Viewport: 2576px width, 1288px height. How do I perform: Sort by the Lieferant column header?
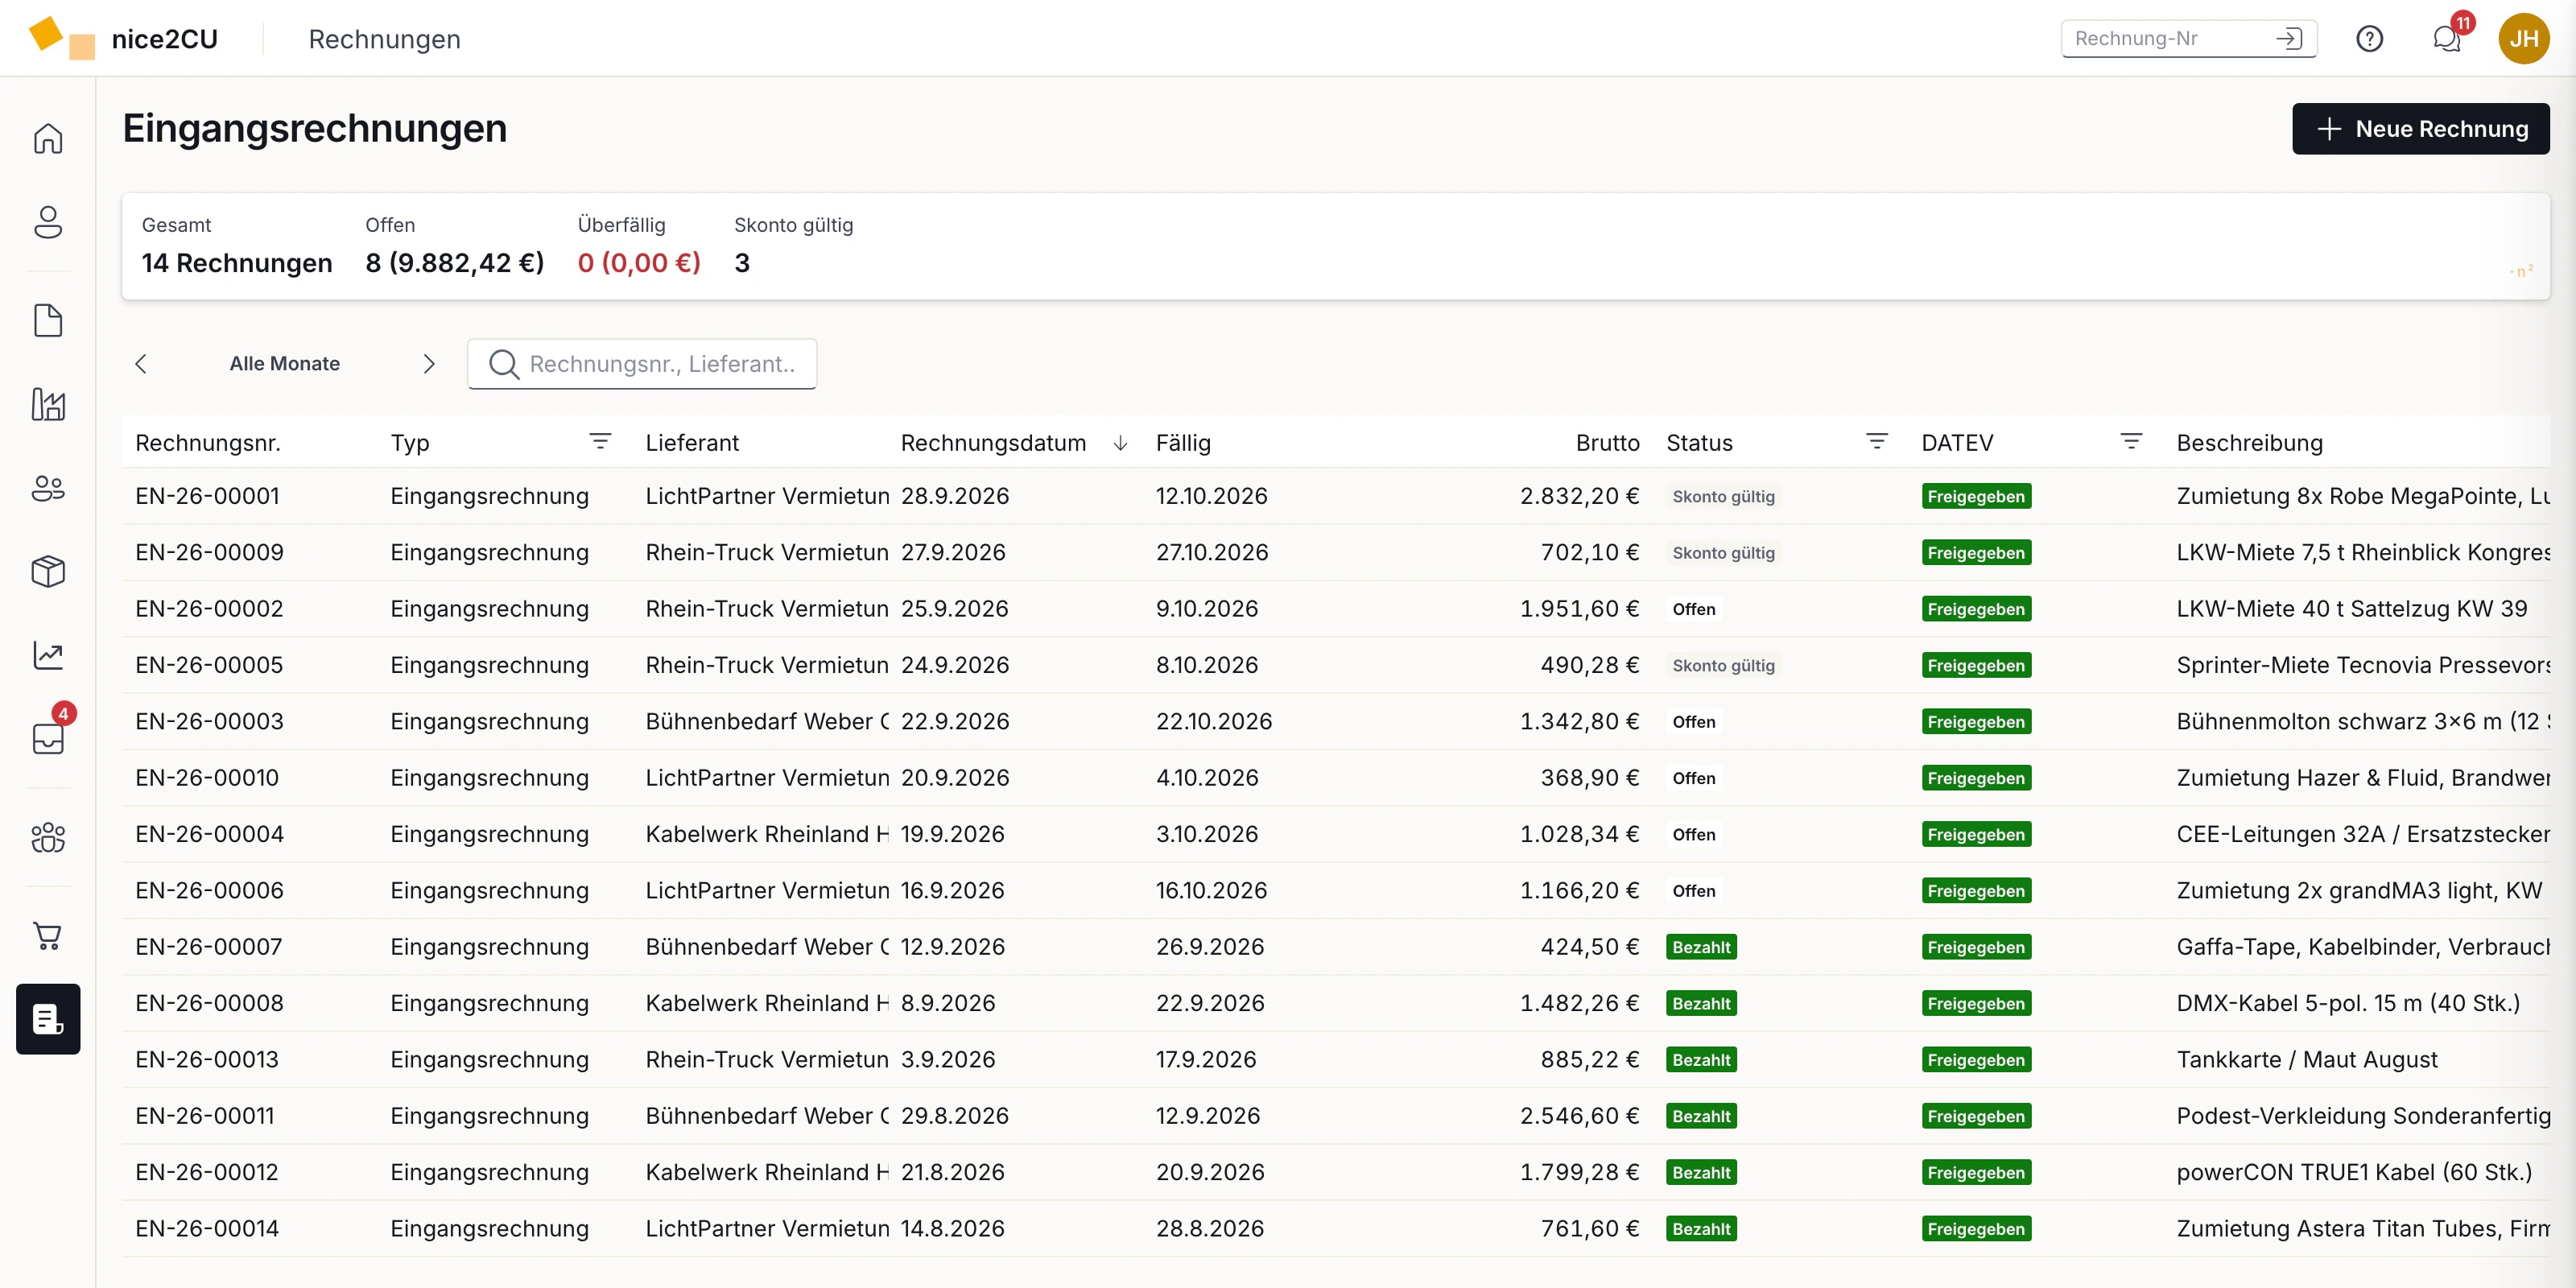point(692,443)
